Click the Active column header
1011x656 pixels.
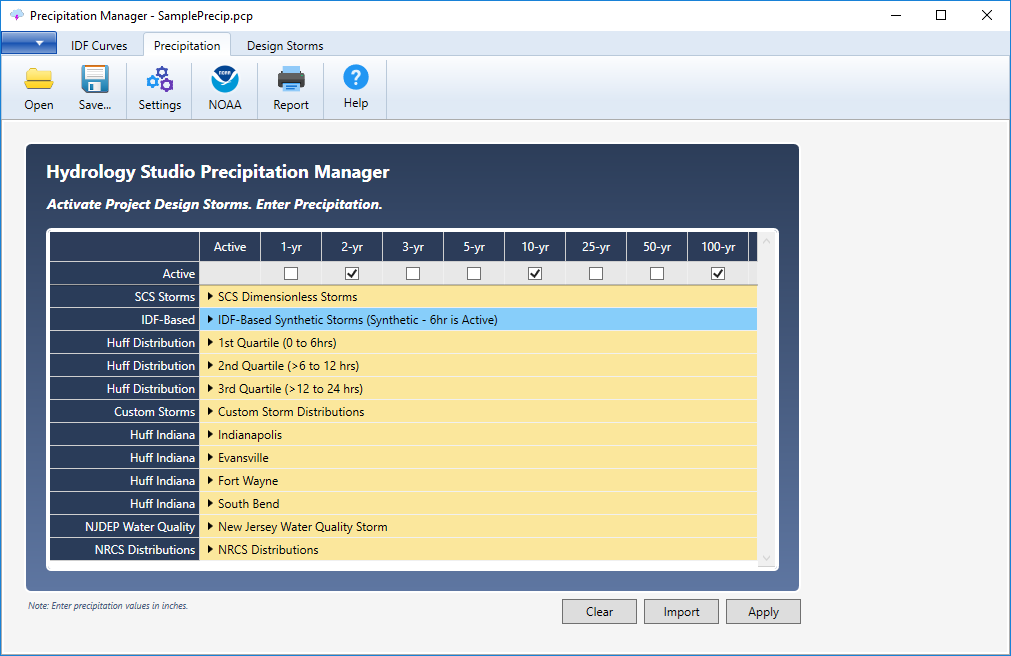coord(230,247)
